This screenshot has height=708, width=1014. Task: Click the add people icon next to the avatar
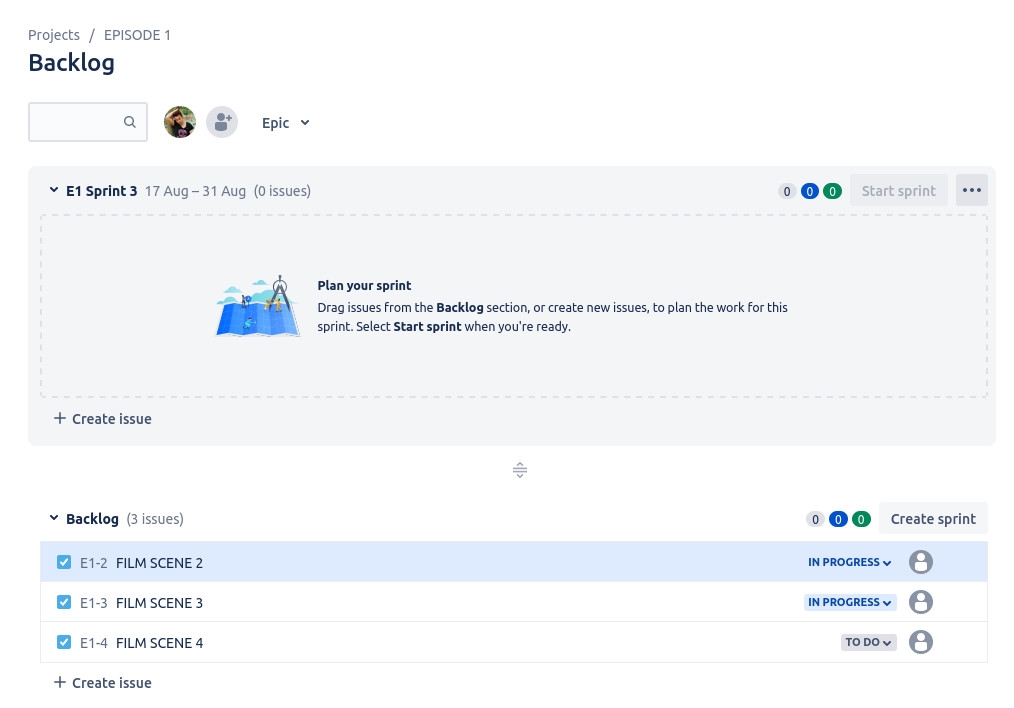tap(222, 121)
